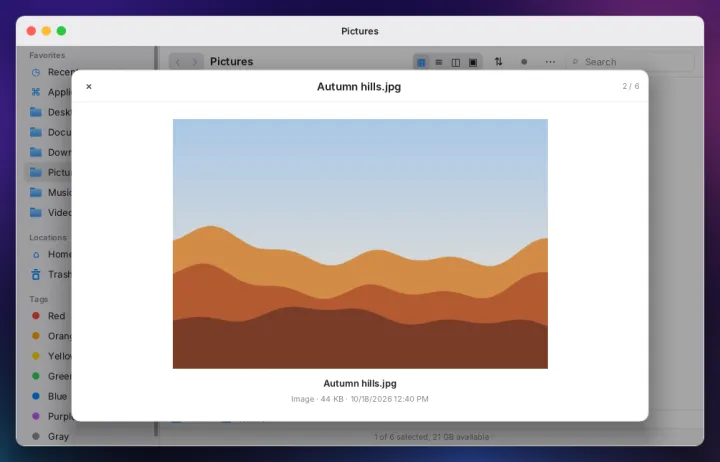The width and height of the screenshot is (720, 462).
Task: Click the '2 / 6' counter
Action: tap(630, 86)
